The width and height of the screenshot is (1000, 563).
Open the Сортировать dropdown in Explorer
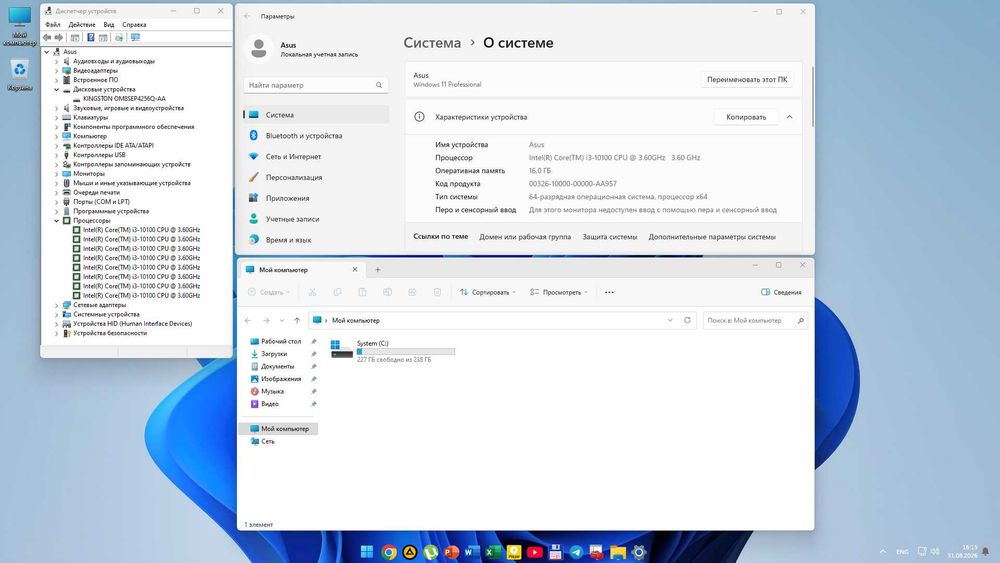click(x=488, y=292)
